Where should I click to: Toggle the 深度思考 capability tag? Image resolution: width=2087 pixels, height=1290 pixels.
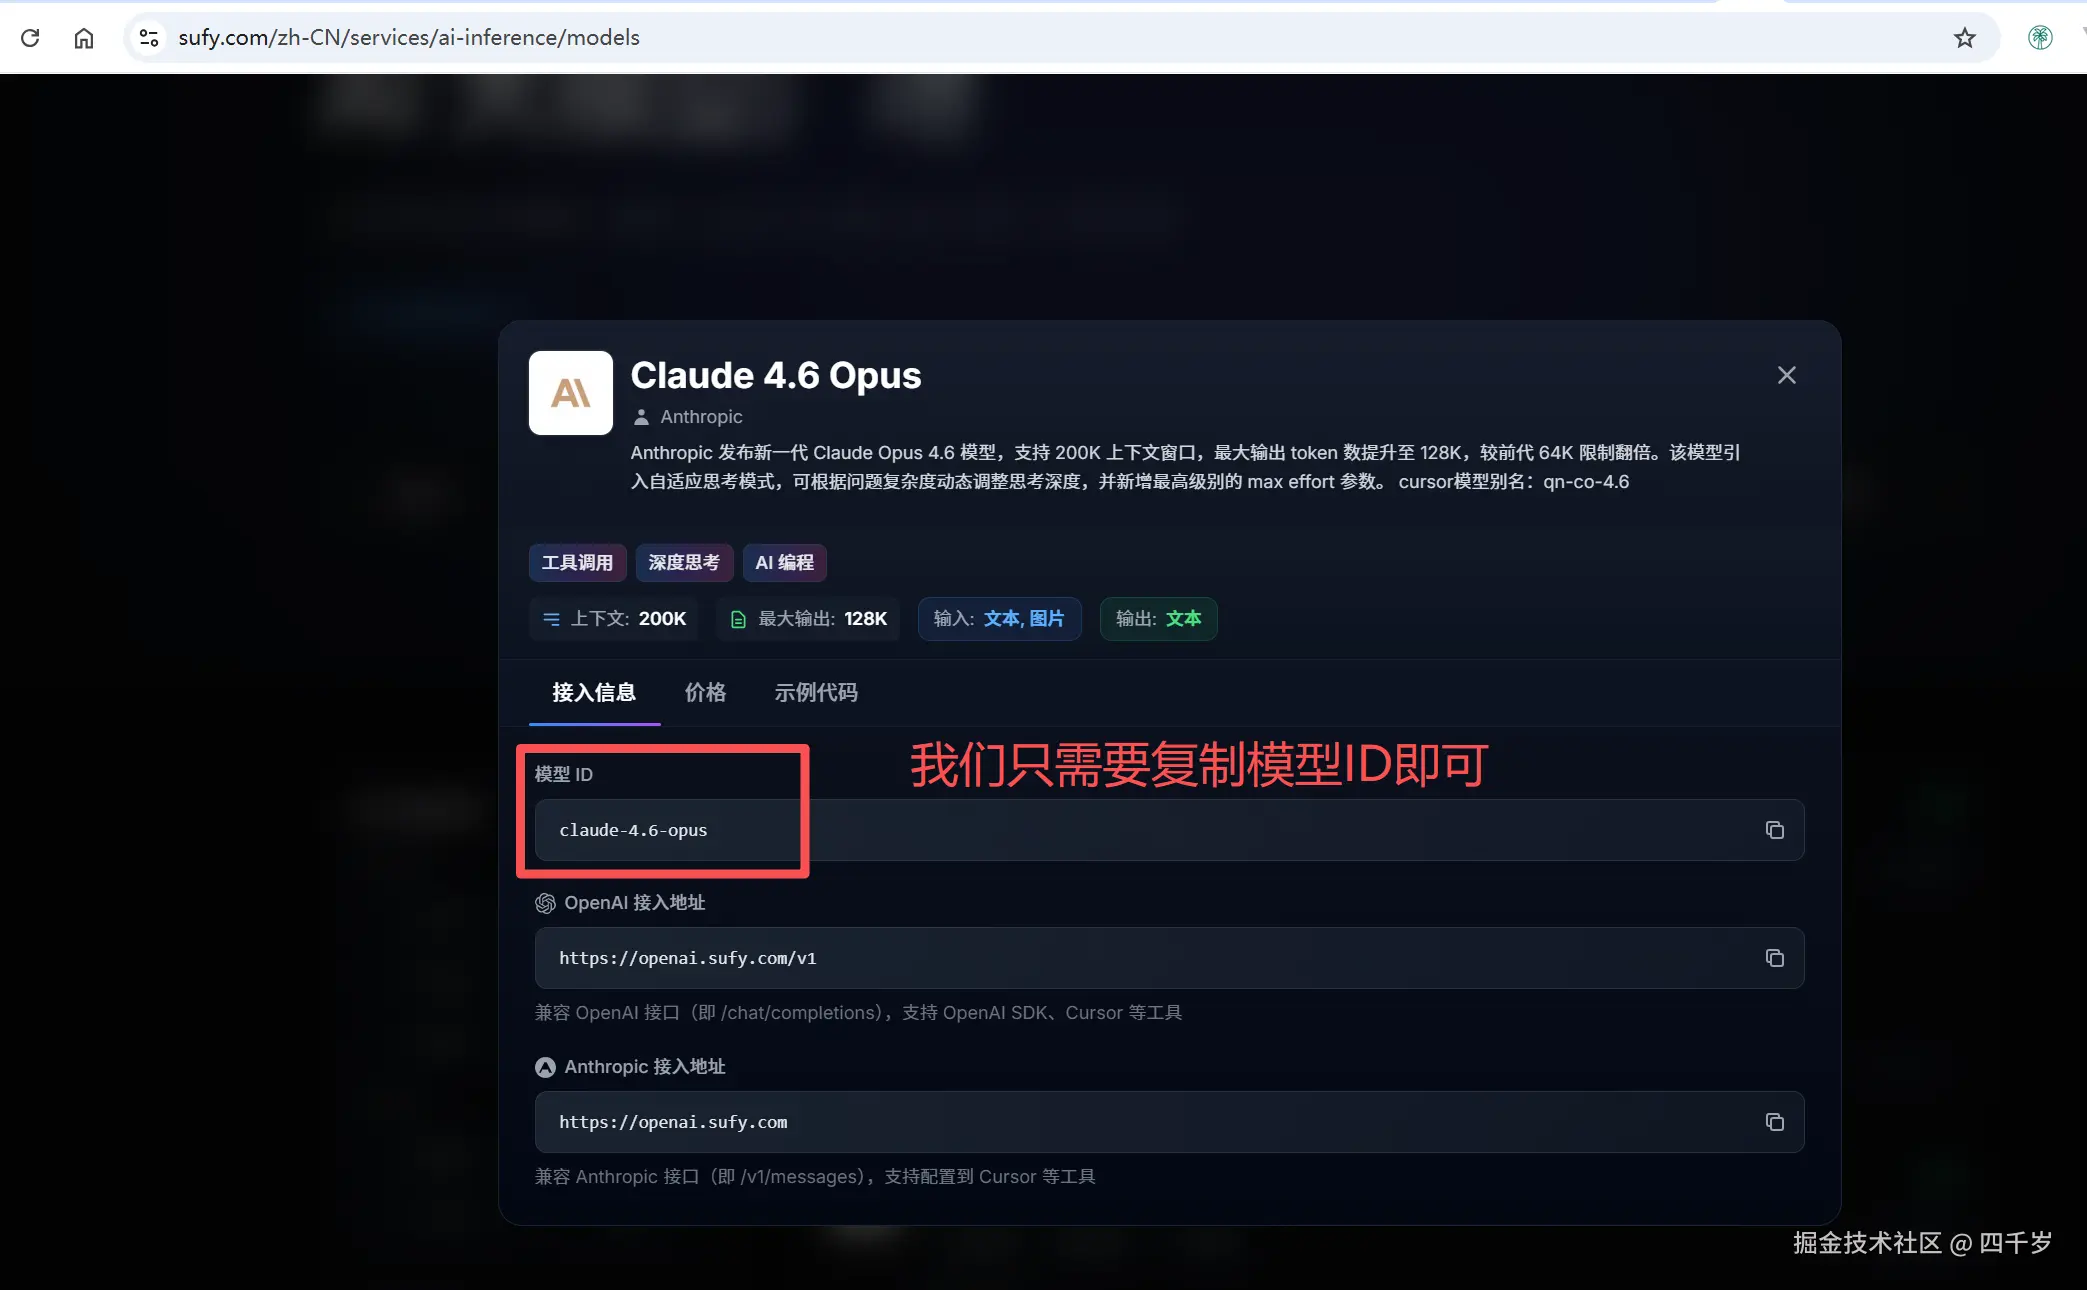pyautogui.click(x=684, y=562)
